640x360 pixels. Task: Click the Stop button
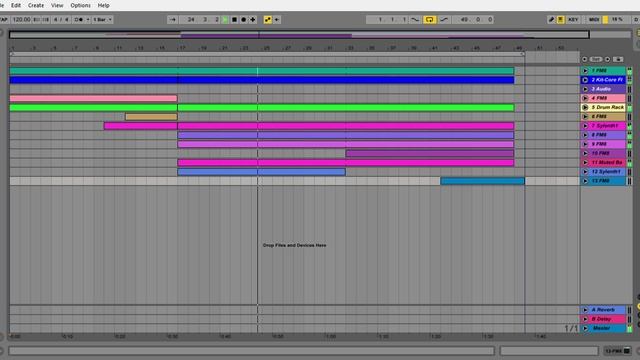(234, 20)
